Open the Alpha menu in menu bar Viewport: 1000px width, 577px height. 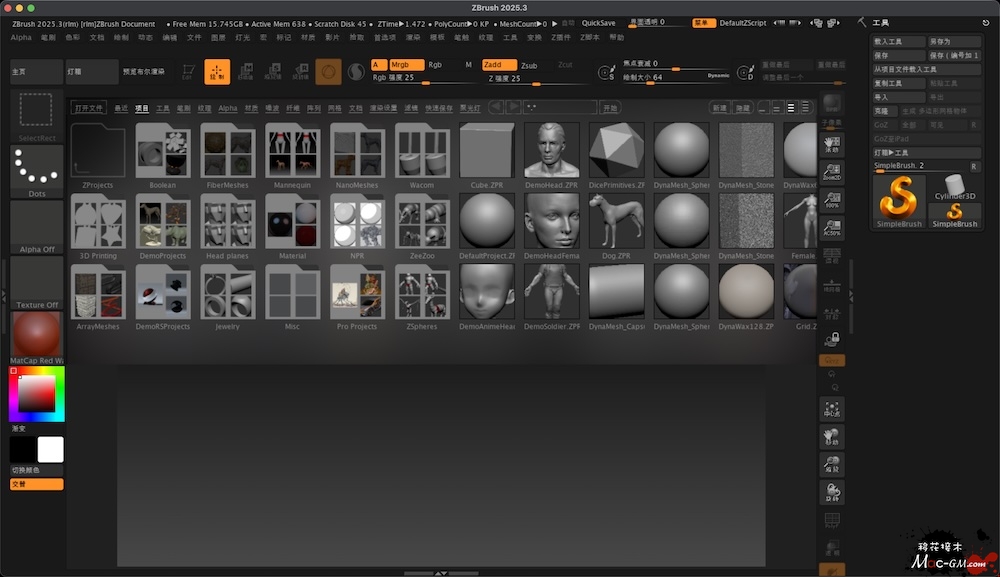coord(21,37)
